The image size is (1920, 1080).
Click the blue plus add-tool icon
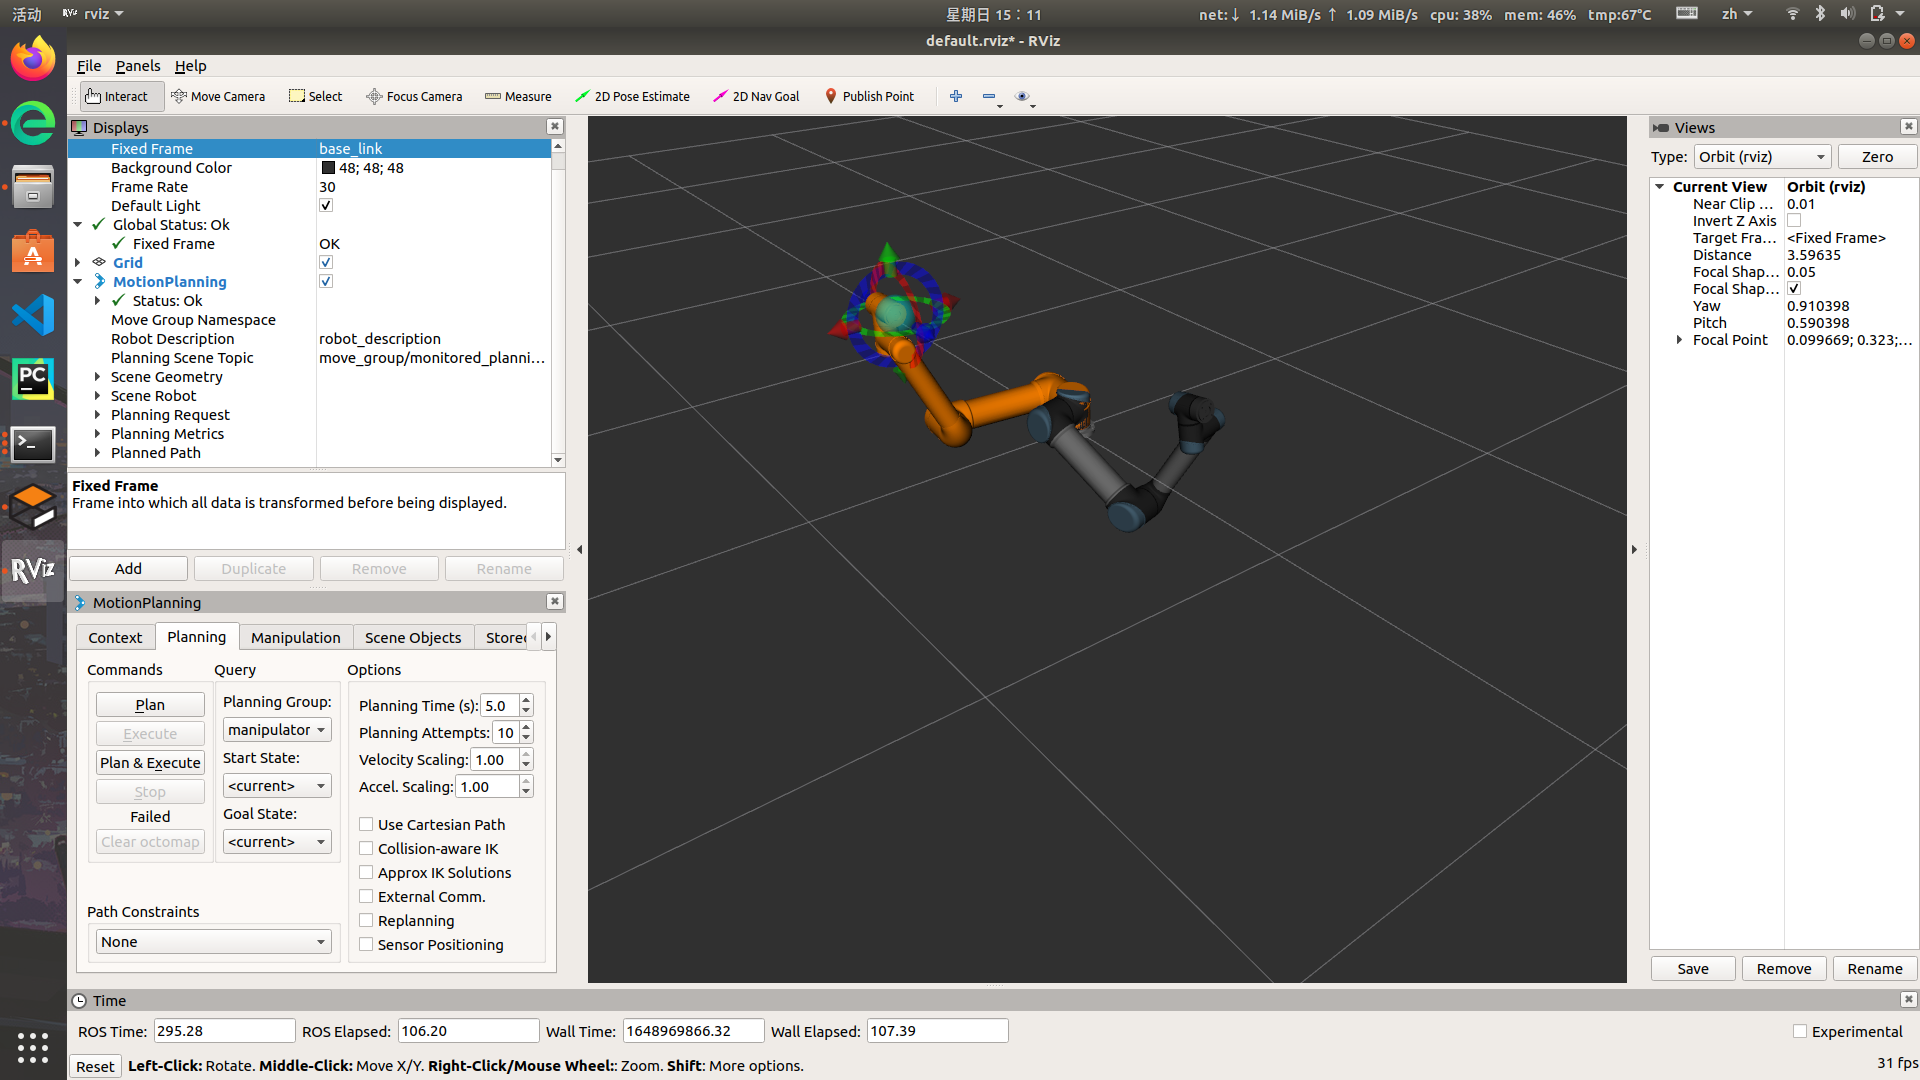coord(956,96)
